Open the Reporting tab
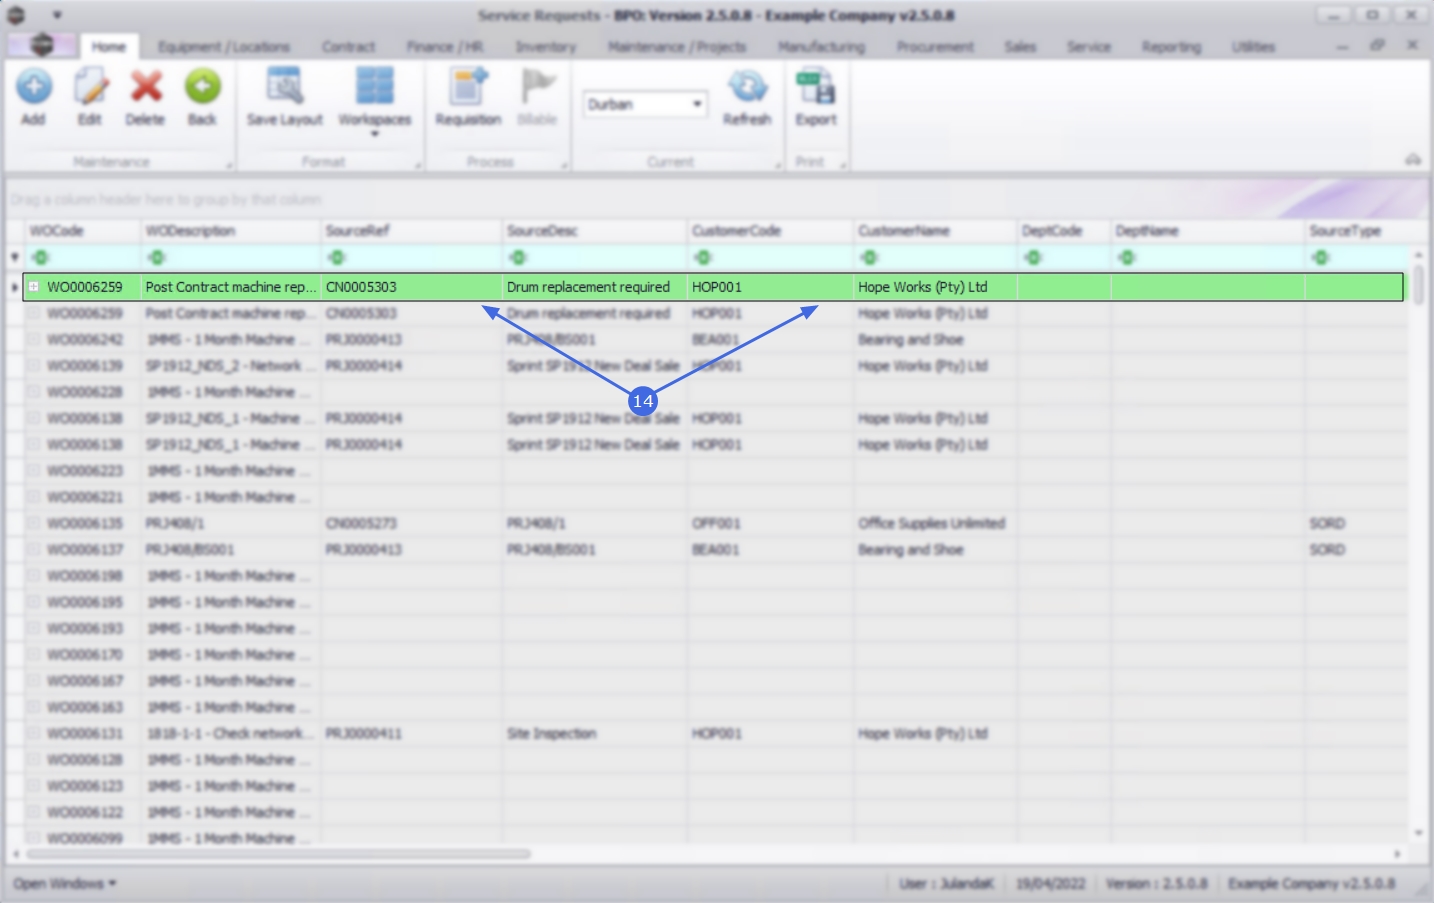The width and height of the screenshot is (1434, 903). click(1172, 47)
